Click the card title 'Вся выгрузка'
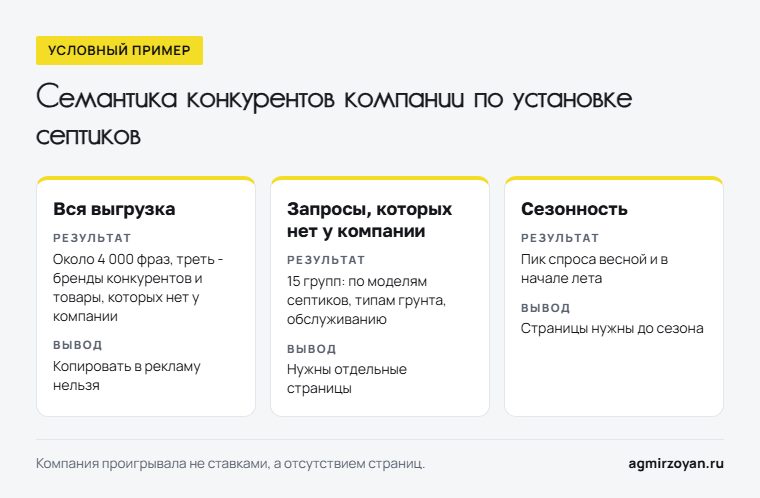760x498 pixels. 114,209
